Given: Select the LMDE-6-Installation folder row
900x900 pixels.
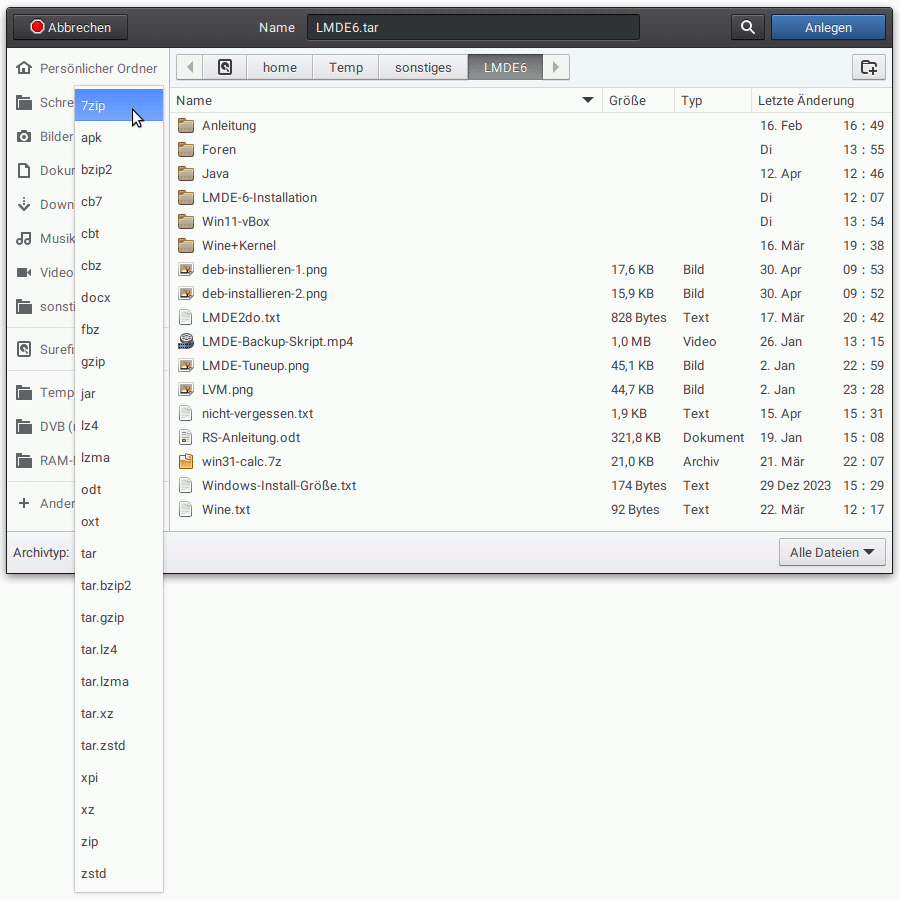Looking at the screenshot, I should point(531,197).
